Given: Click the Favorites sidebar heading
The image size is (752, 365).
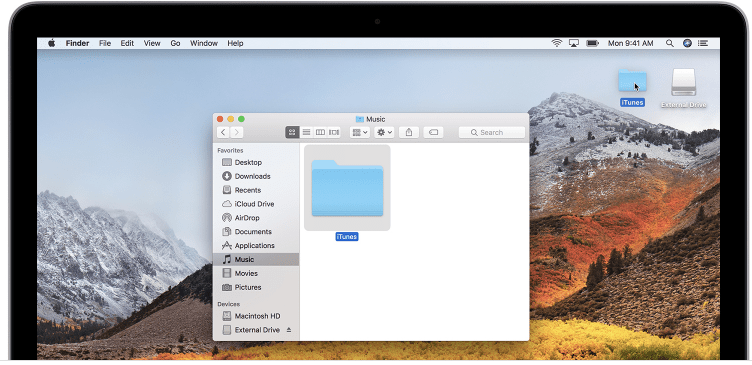Looking at the screenshot, I should [230, 151].
